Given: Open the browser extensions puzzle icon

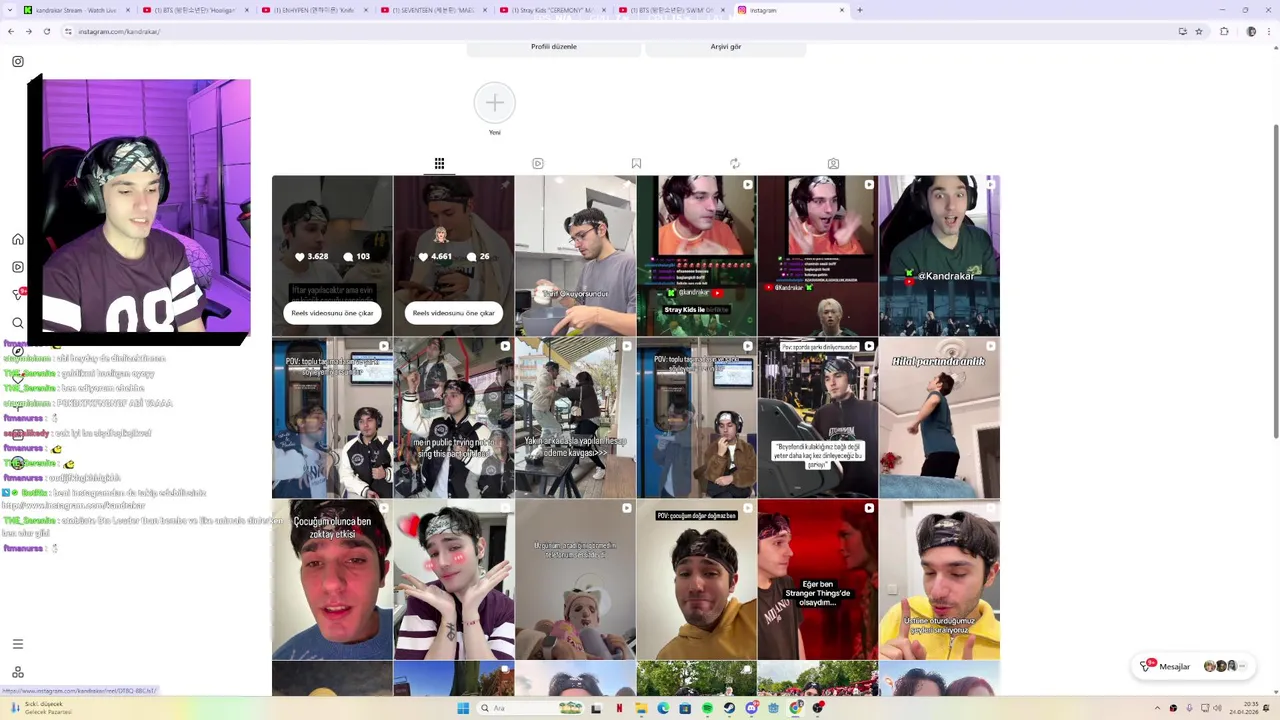Looking at the screenshot, I should coord(1224,31).
